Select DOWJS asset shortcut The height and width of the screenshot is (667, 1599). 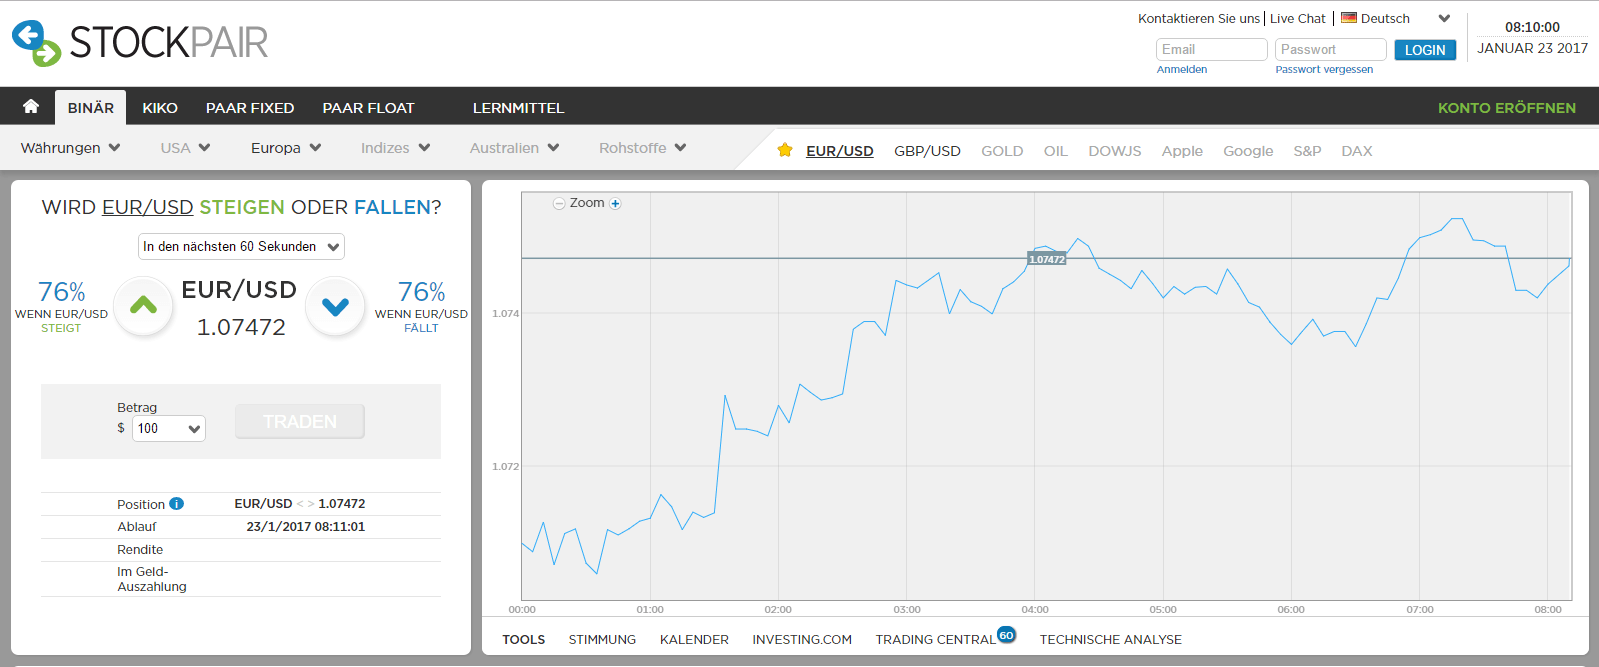coord(1115,151)
